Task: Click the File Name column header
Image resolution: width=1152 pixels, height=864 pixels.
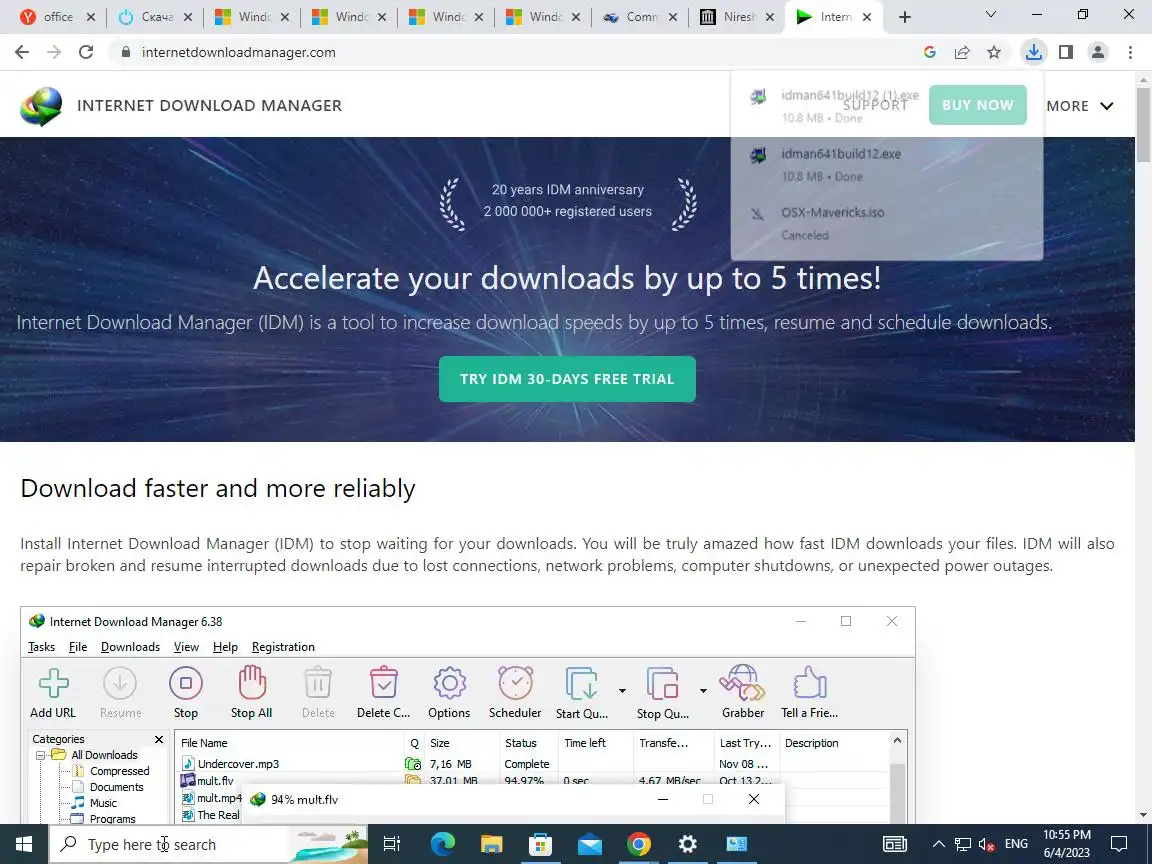Action: click(204, 743)
